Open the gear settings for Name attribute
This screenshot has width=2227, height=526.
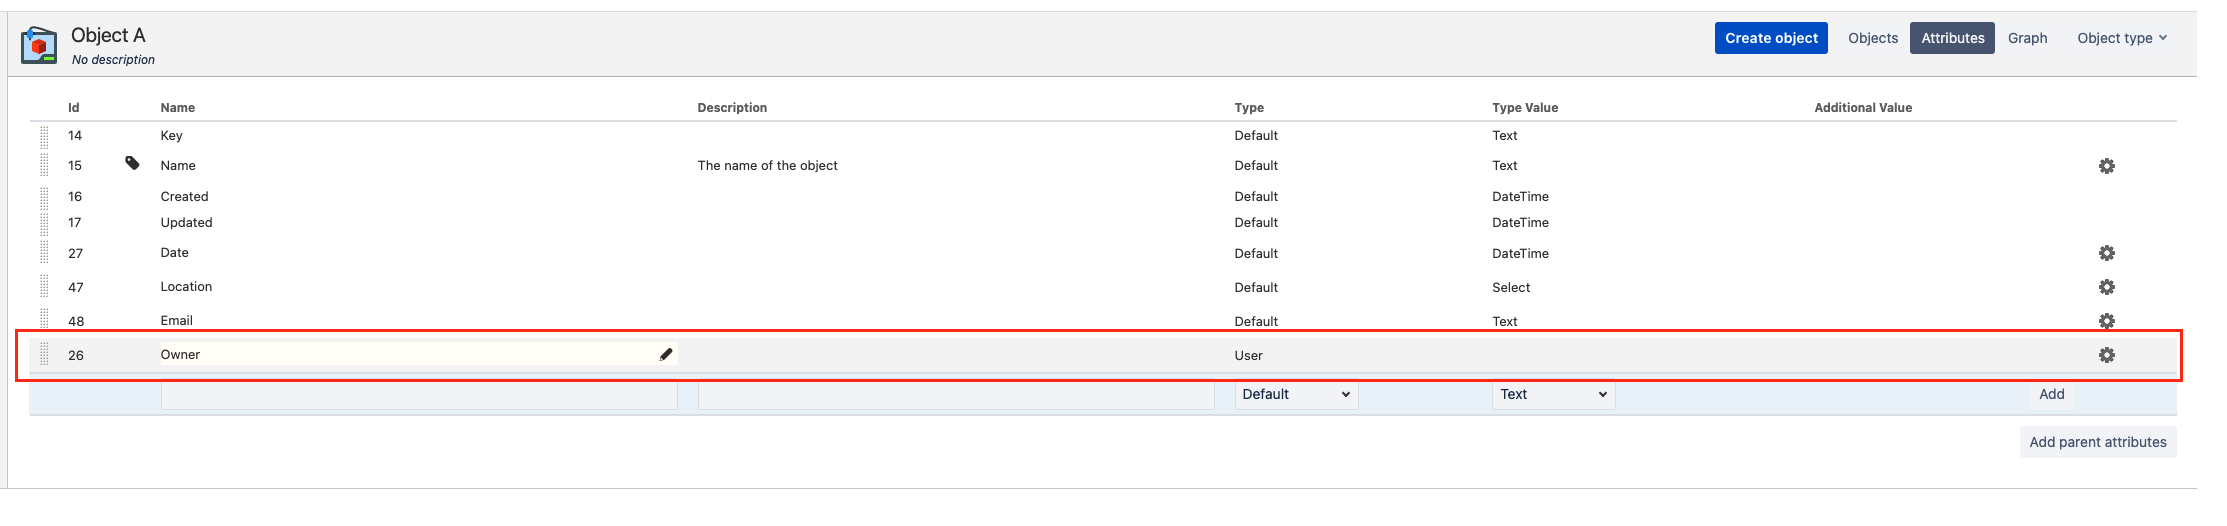point(2106,166)
